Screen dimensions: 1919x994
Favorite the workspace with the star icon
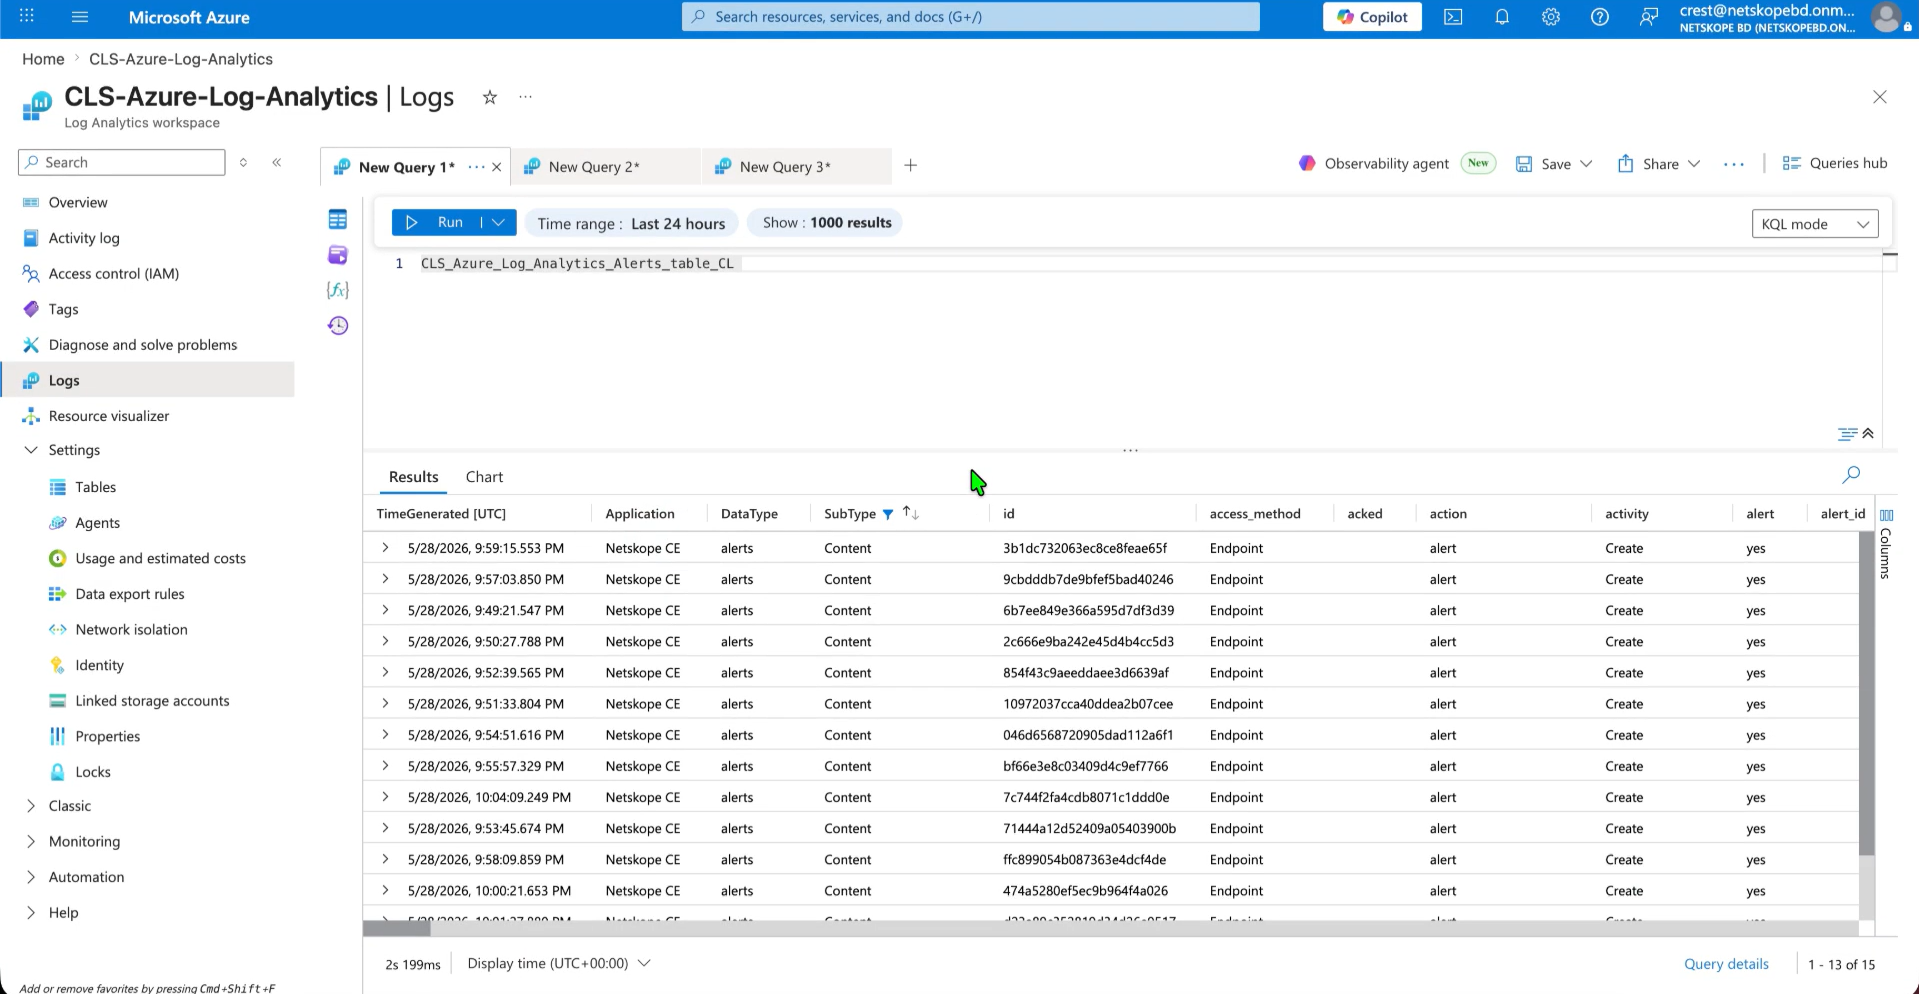490,97
